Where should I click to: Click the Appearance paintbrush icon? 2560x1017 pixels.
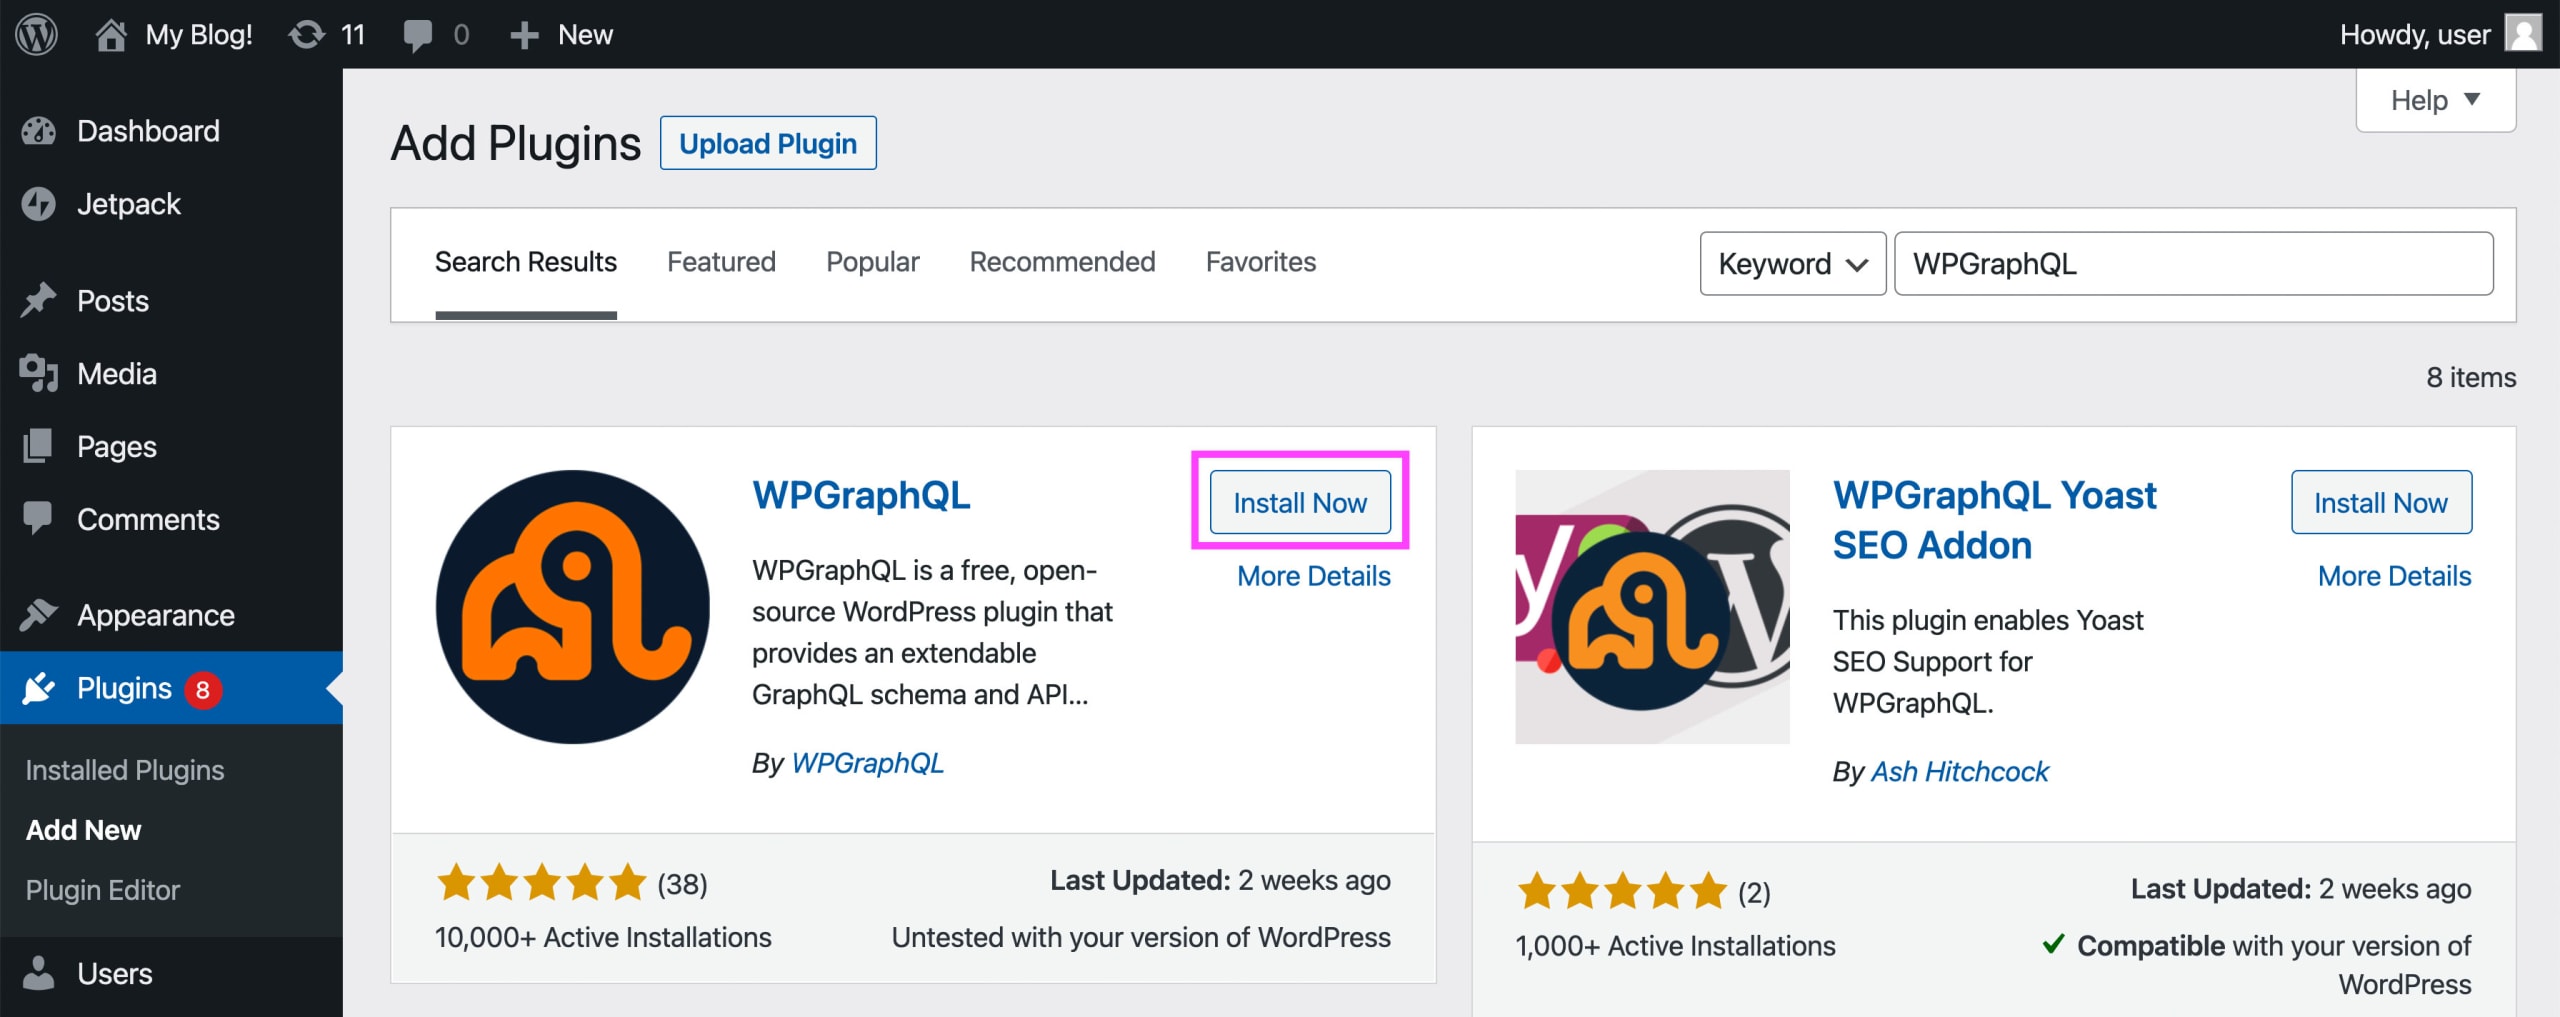coord(38,614)
